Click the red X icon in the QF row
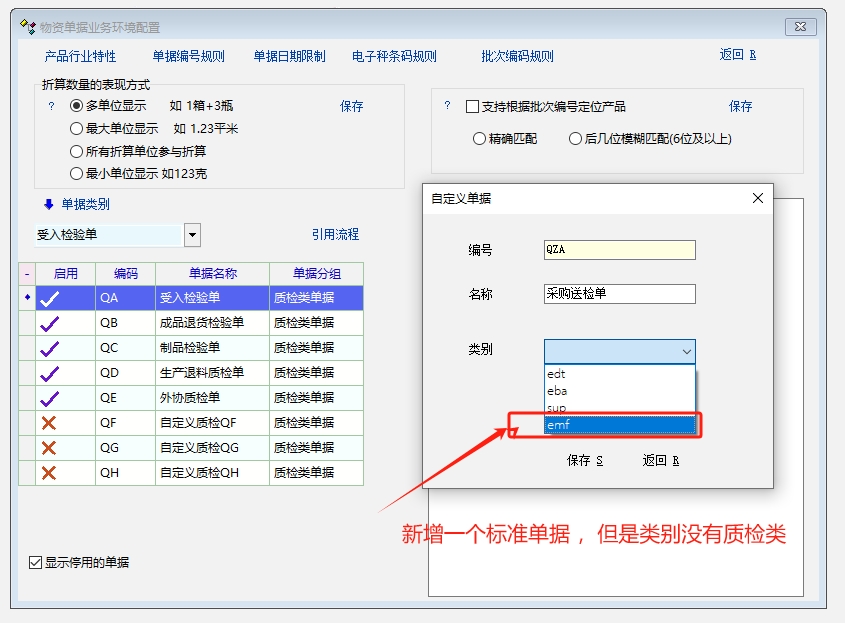845x623 pixels. [x=49, y=423]
